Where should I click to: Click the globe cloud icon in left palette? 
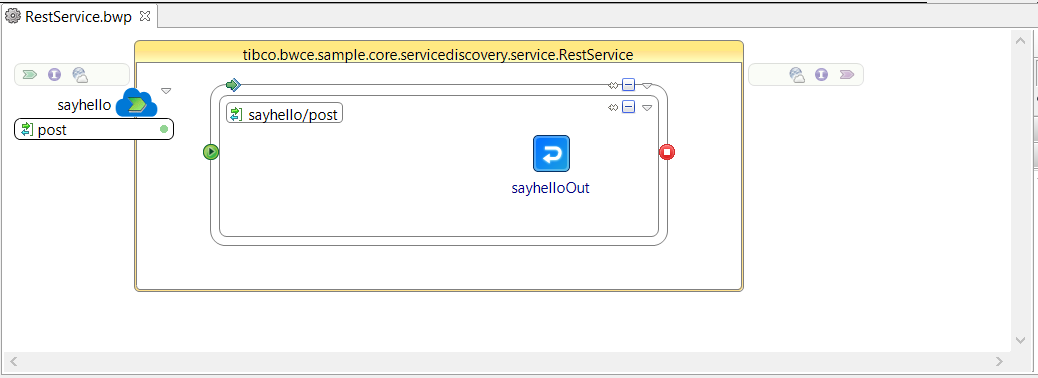tap(80, 75)
